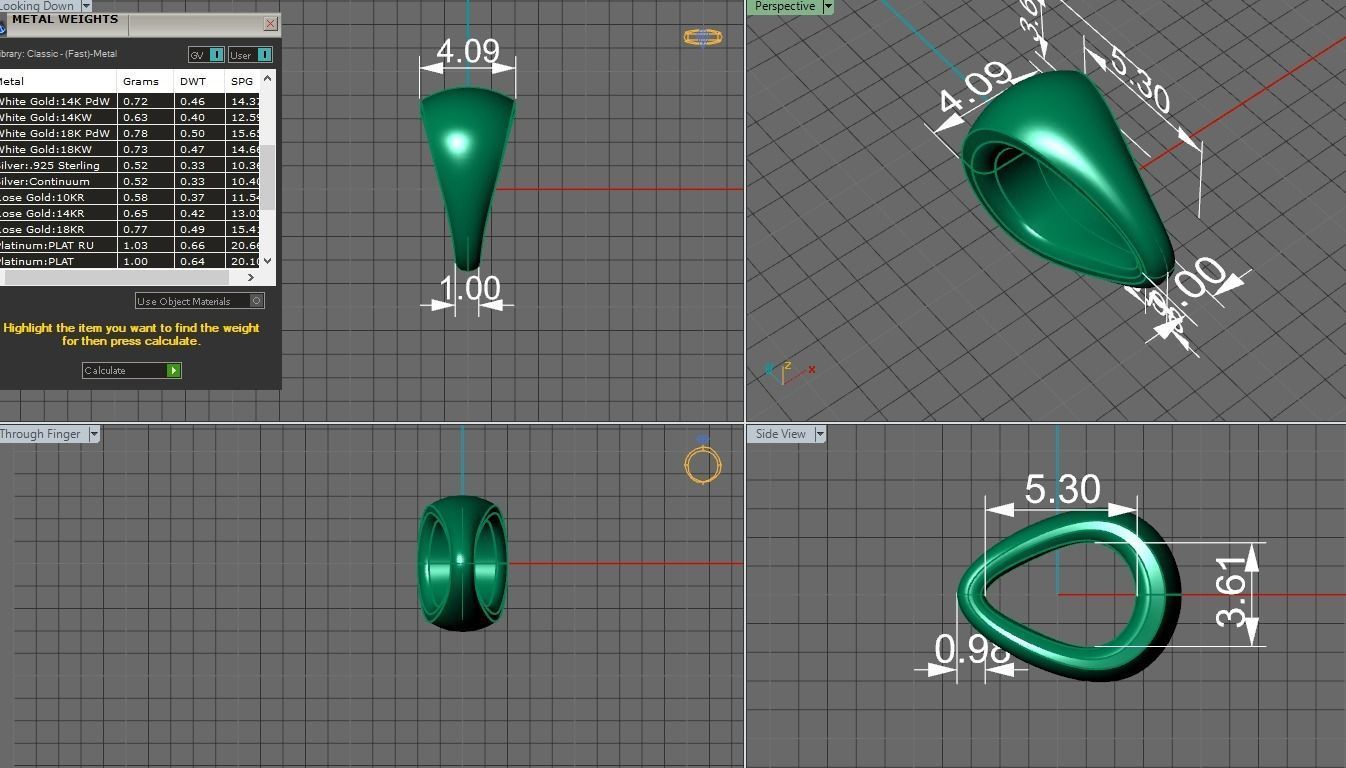Click the DWT column header
The image size is (1346, 768).
click(x=200, y=81)
